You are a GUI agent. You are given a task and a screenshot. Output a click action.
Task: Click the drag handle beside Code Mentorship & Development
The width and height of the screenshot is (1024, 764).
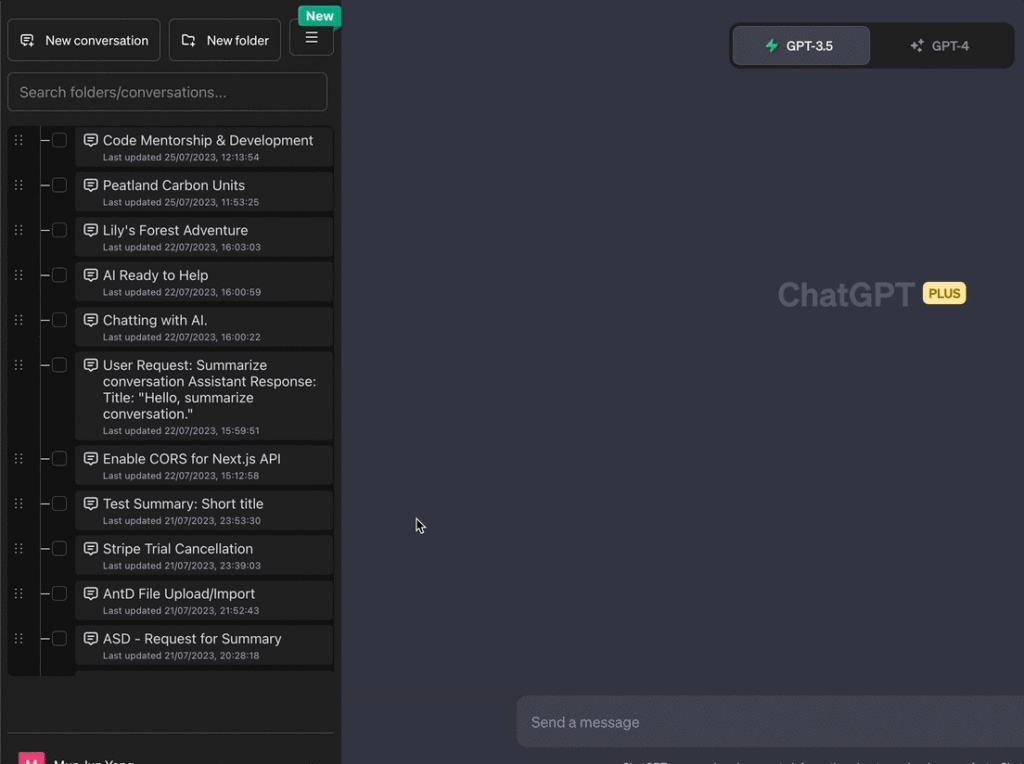pyautogui.click(x=18, y=140)
